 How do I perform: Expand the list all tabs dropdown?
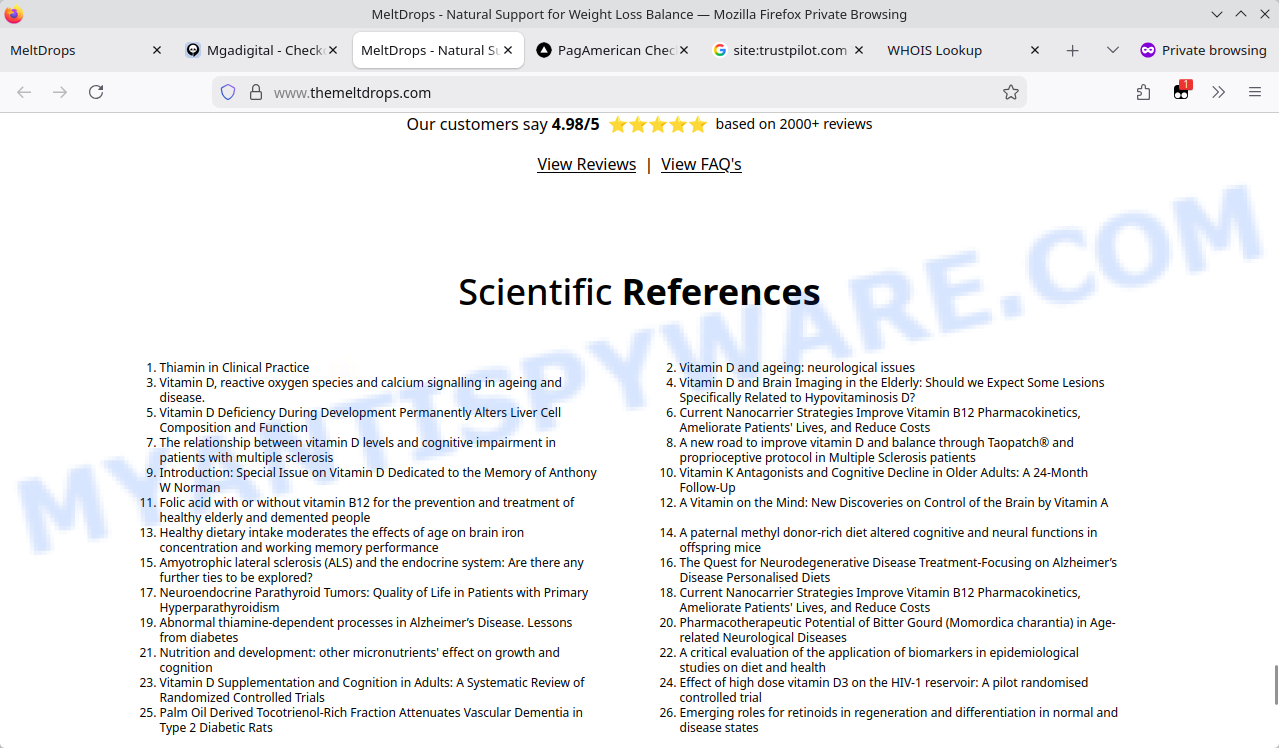tap(1112, 50)
